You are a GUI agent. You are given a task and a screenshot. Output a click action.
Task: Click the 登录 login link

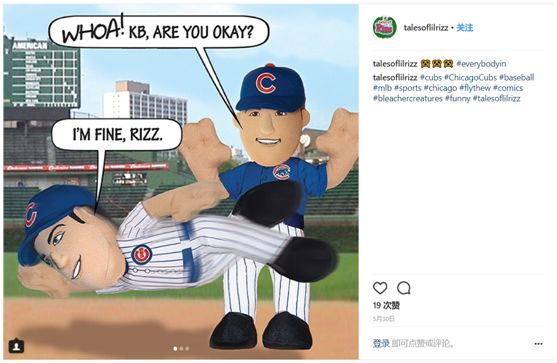click(381, 343)
